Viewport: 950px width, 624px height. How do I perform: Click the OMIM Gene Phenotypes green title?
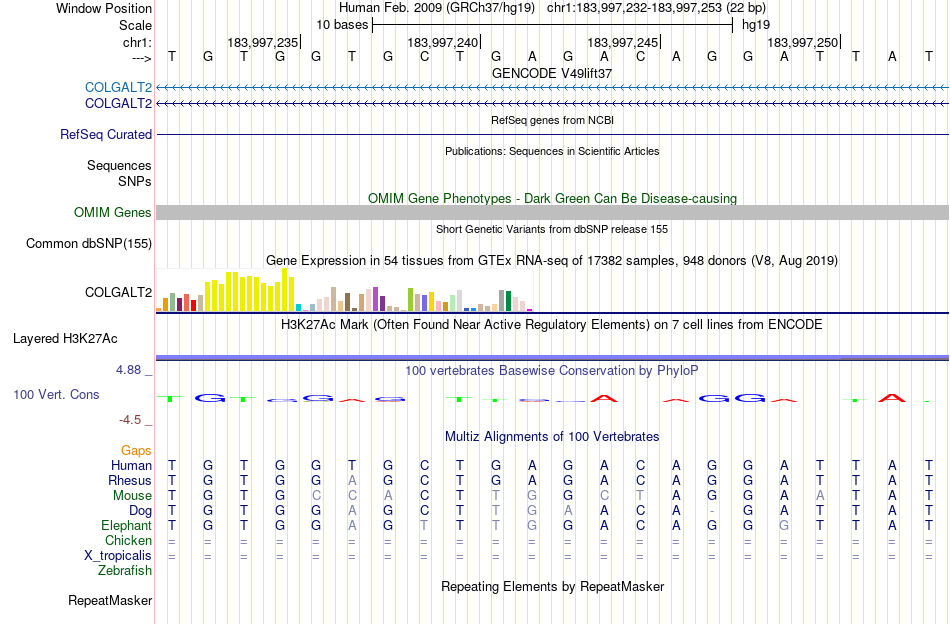[553, 199]
